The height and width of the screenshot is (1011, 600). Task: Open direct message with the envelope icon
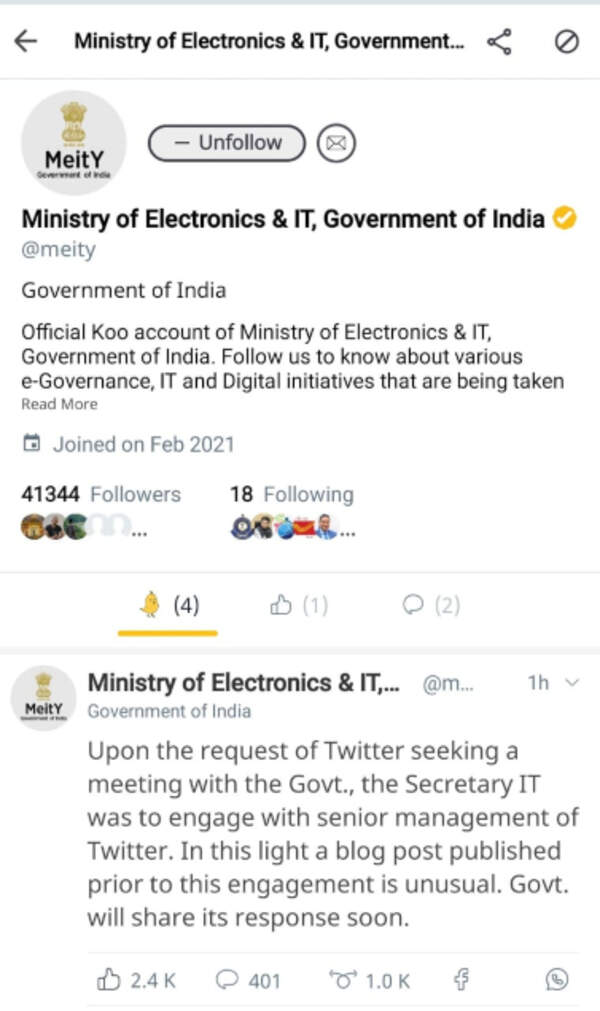(x=335, y=143)
